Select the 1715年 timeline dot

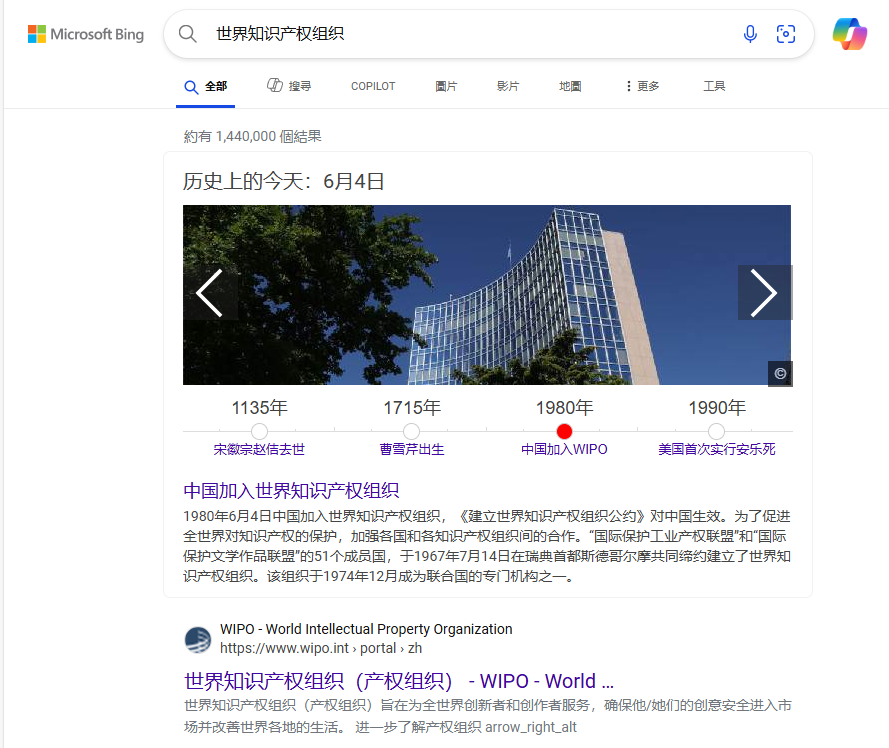click(412, 432)
